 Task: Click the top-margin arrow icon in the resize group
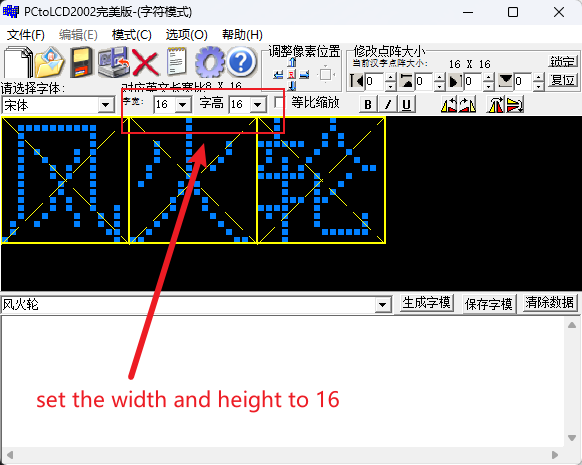pos(406,81)
